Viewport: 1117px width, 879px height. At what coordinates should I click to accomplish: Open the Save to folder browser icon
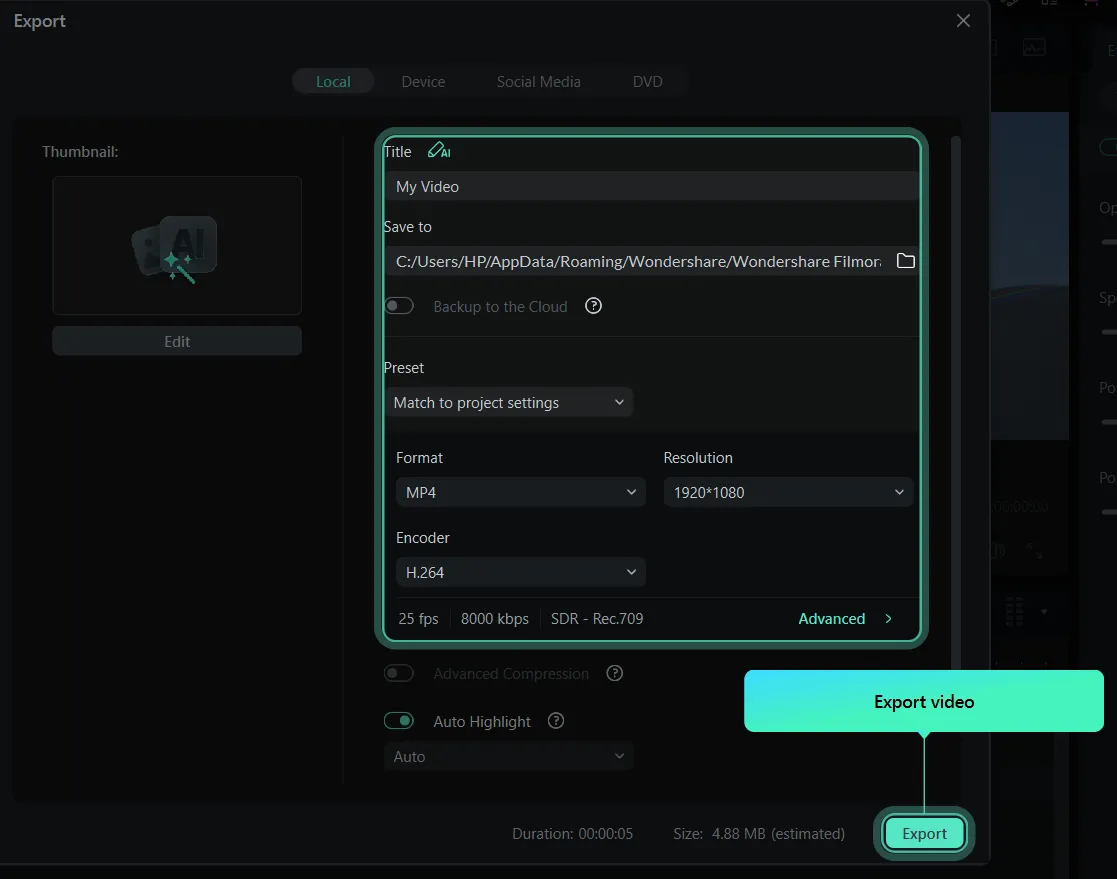tap(905, 261)
